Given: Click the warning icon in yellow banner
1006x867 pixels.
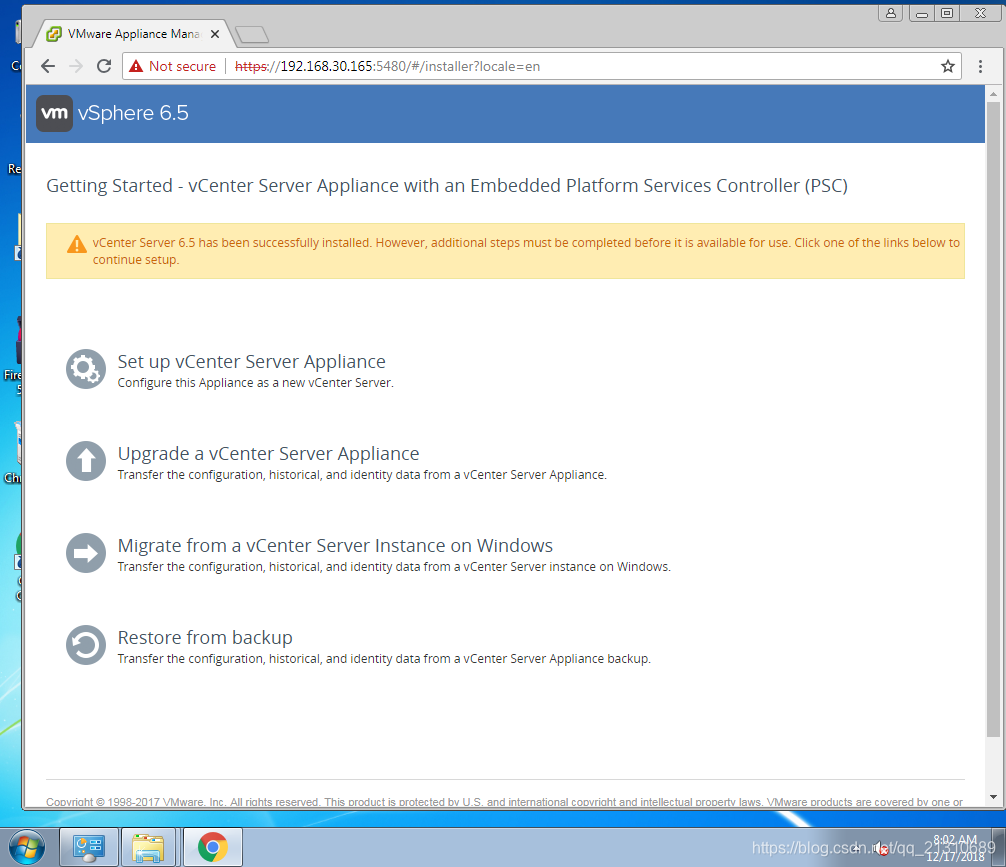Looking at the screenshot, I should [77, 245].
